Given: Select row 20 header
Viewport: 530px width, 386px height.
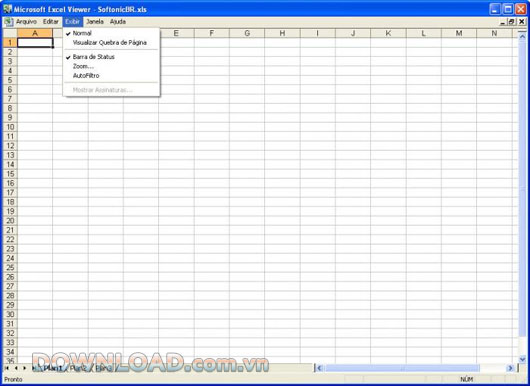Looking at the screenshot, I should [x=10, y=221].
